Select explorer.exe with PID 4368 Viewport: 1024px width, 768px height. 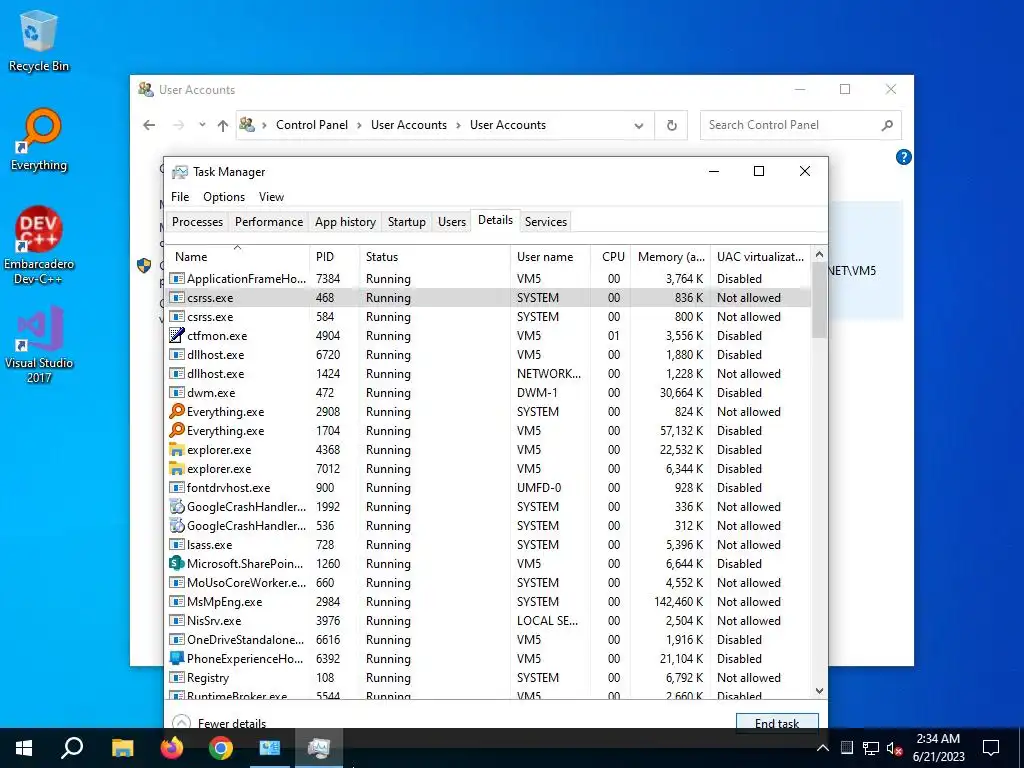(x=488, y=450)
